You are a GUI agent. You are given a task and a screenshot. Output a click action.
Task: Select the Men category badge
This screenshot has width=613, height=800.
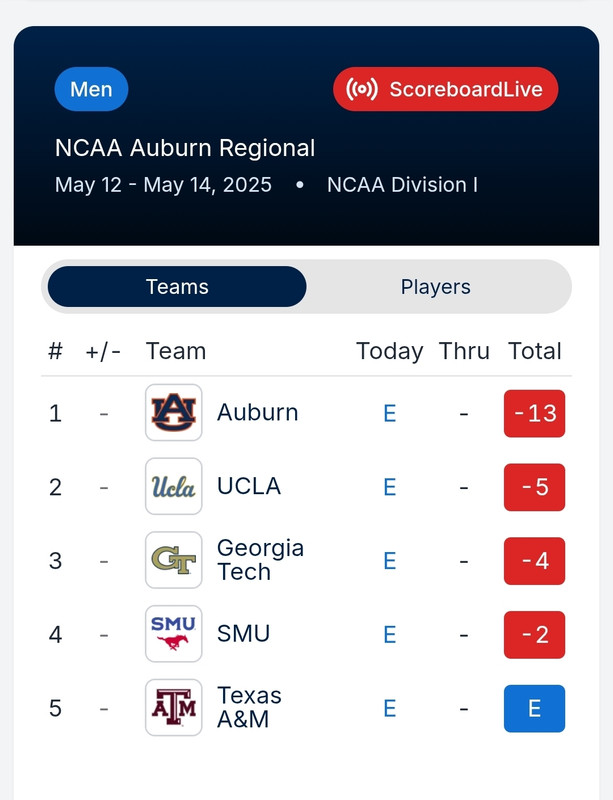91,89
